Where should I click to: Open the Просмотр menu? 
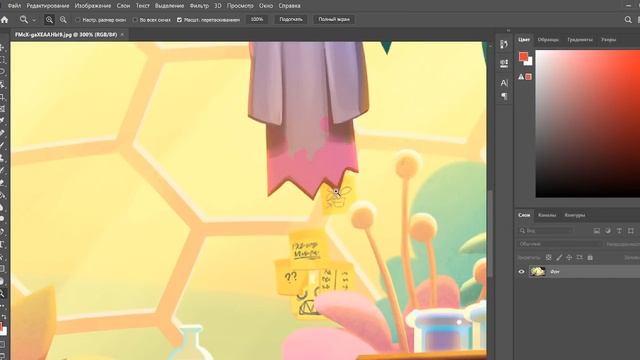[240, 6]
